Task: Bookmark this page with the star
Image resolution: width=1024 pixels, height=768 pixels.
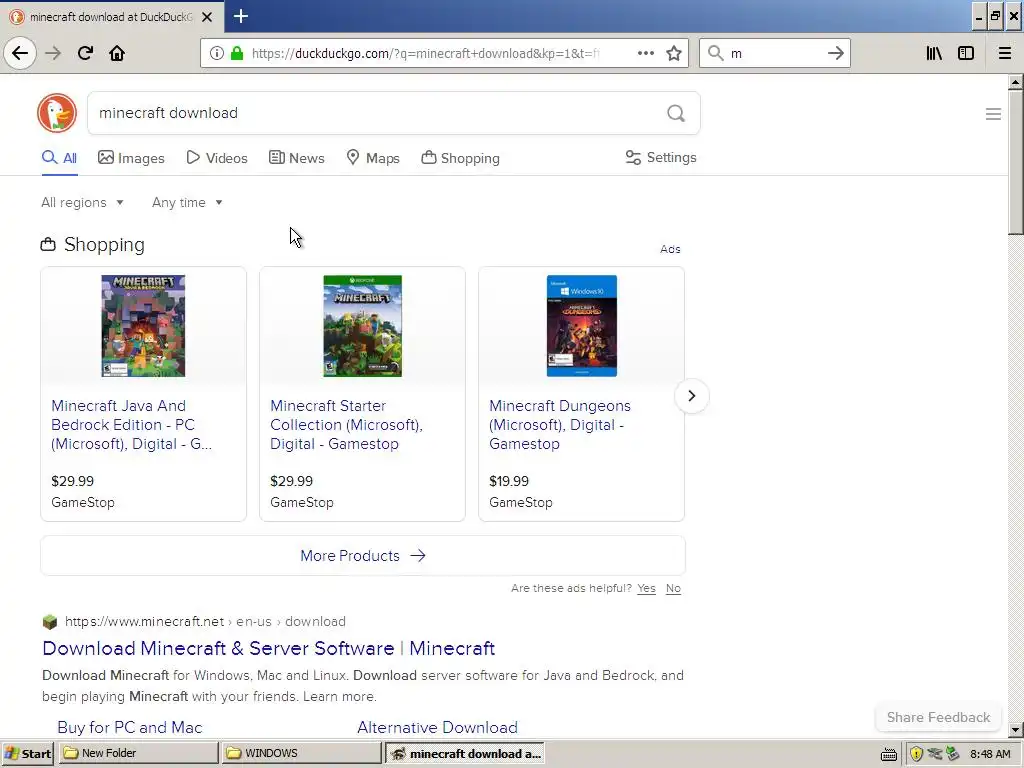Action: [674, 53]
